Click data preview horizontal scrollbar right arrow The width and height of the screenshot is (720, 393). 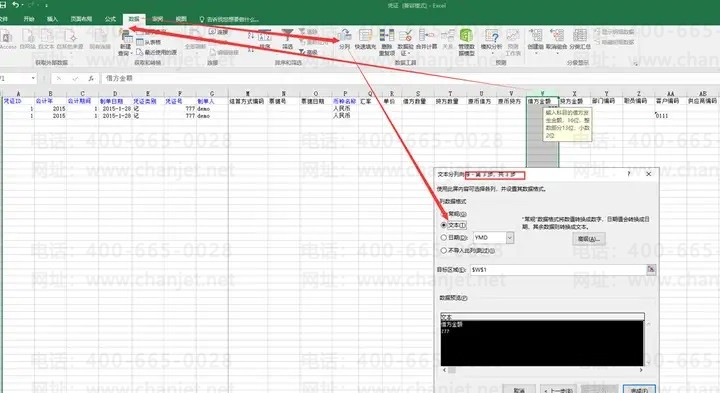[x=641, y=370]
